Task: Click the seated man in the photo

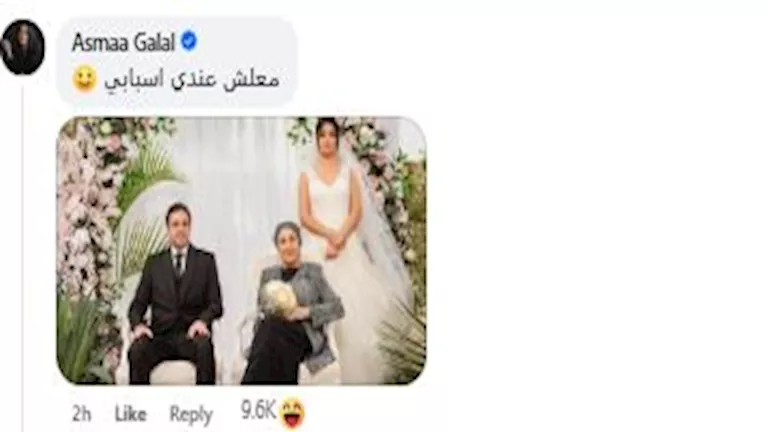Action: point(174,294)
